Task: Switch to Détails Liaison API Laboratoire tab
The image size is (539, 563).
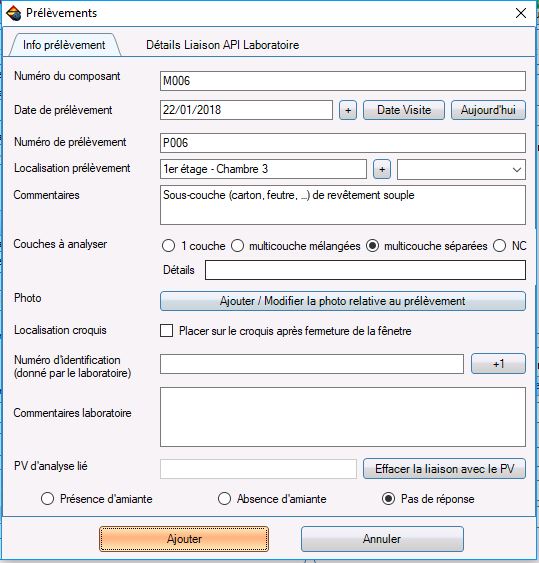Action: click(223, 45)
